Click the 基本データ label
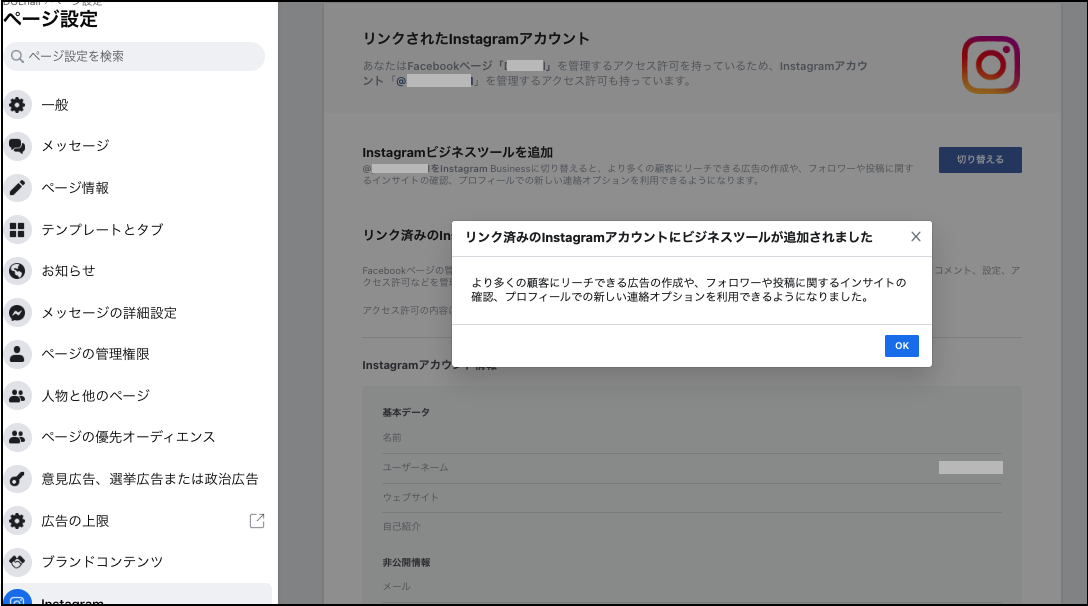 pos(406,412)
